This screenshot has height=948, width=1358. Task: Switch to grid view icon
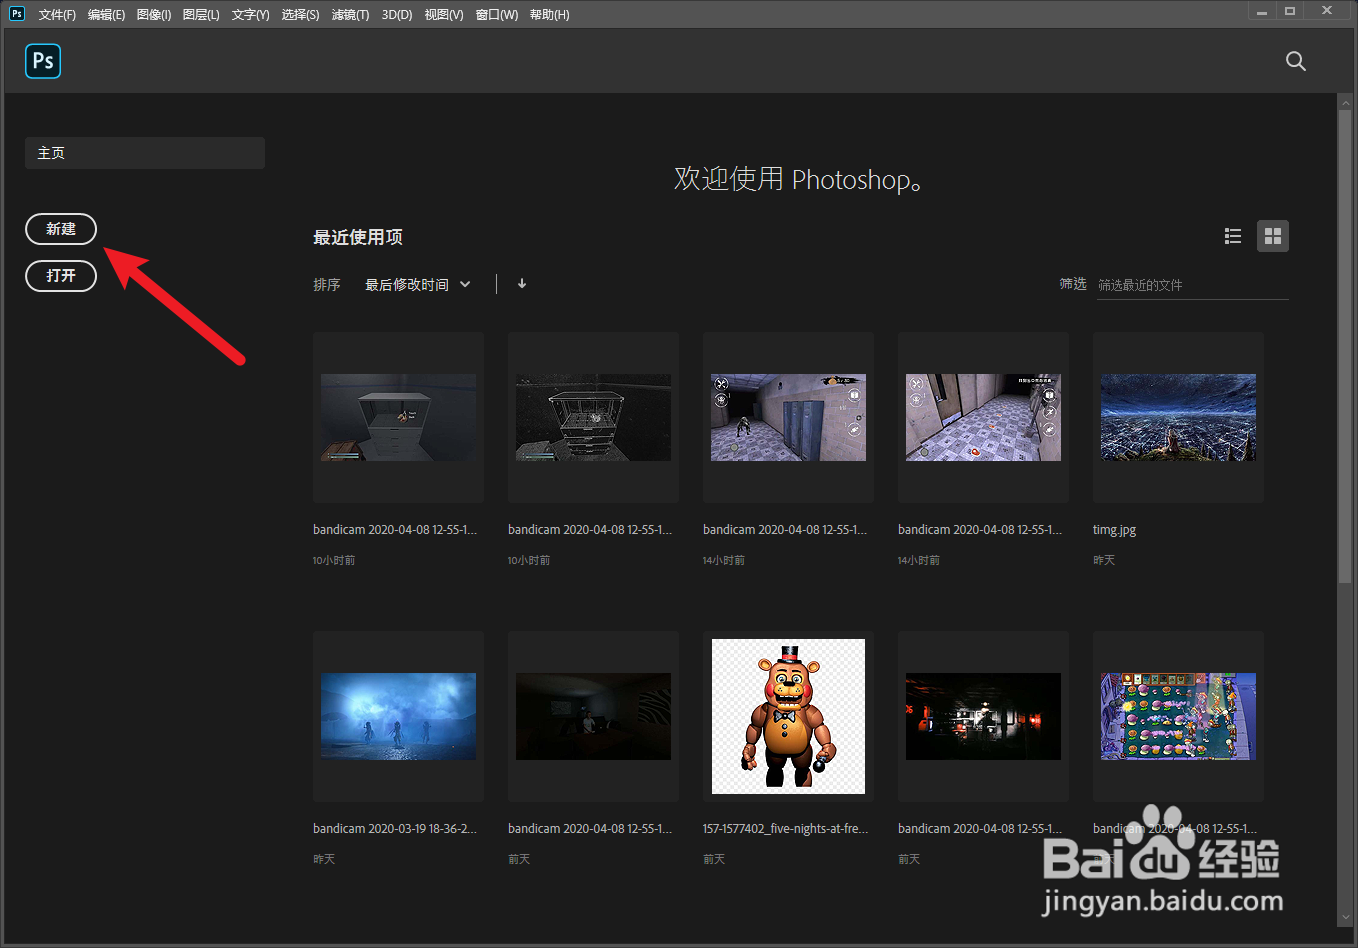[1273, 236]
